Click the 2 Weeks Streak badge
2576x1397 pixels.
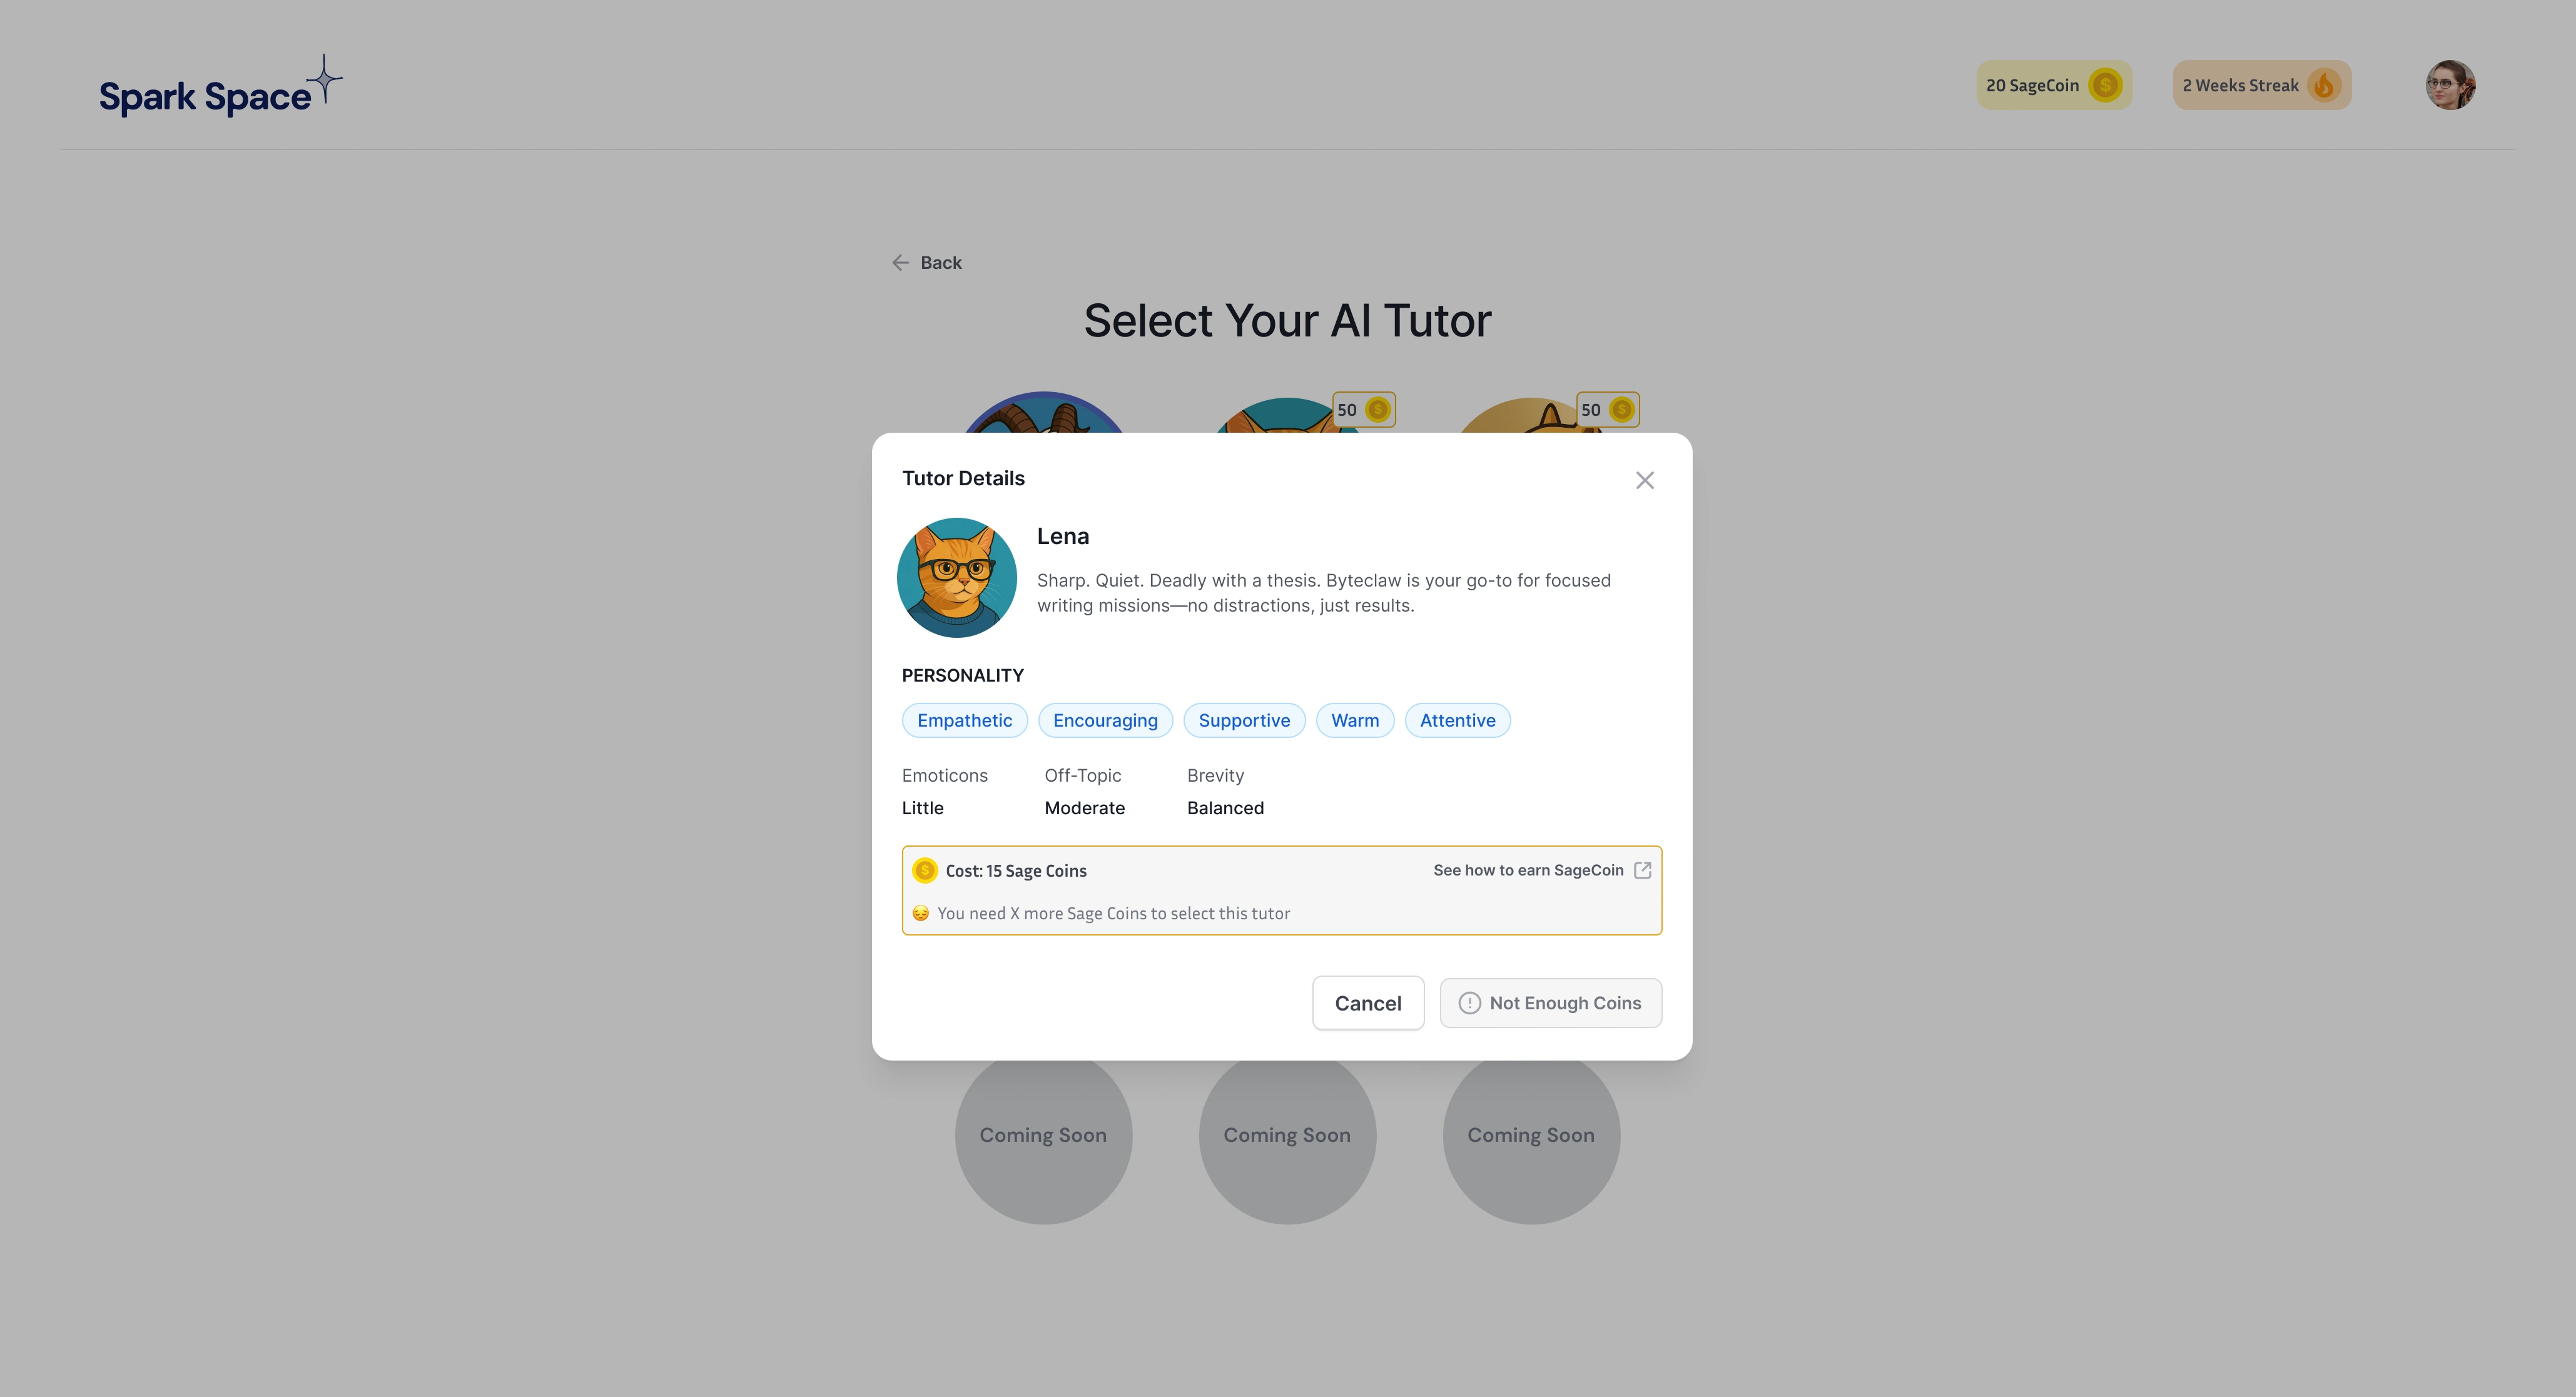pyautogui.click(x=2261, y=85)
